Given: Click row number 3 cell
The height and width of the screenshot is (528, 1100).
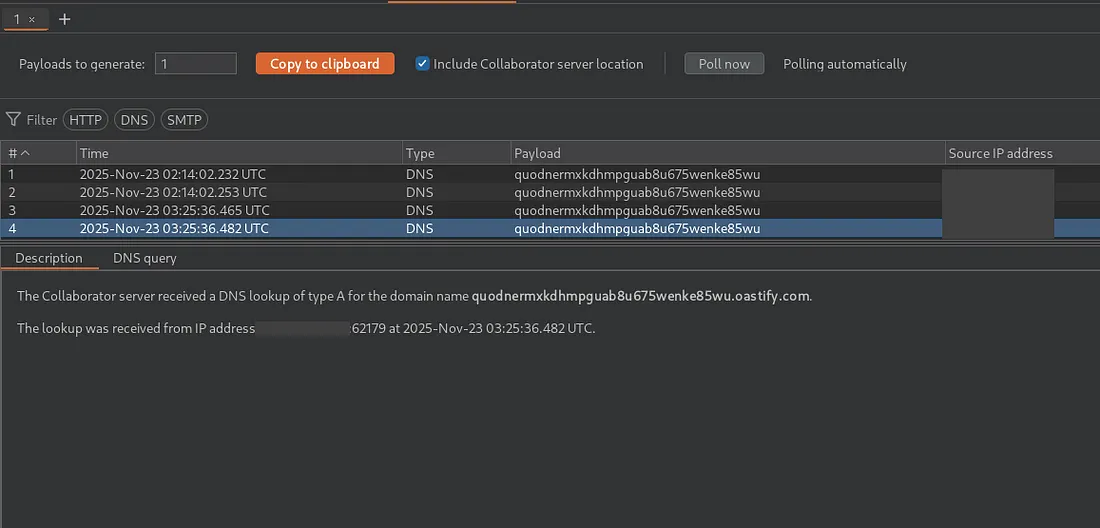Looking at the screenshot, I should point(38,210).
